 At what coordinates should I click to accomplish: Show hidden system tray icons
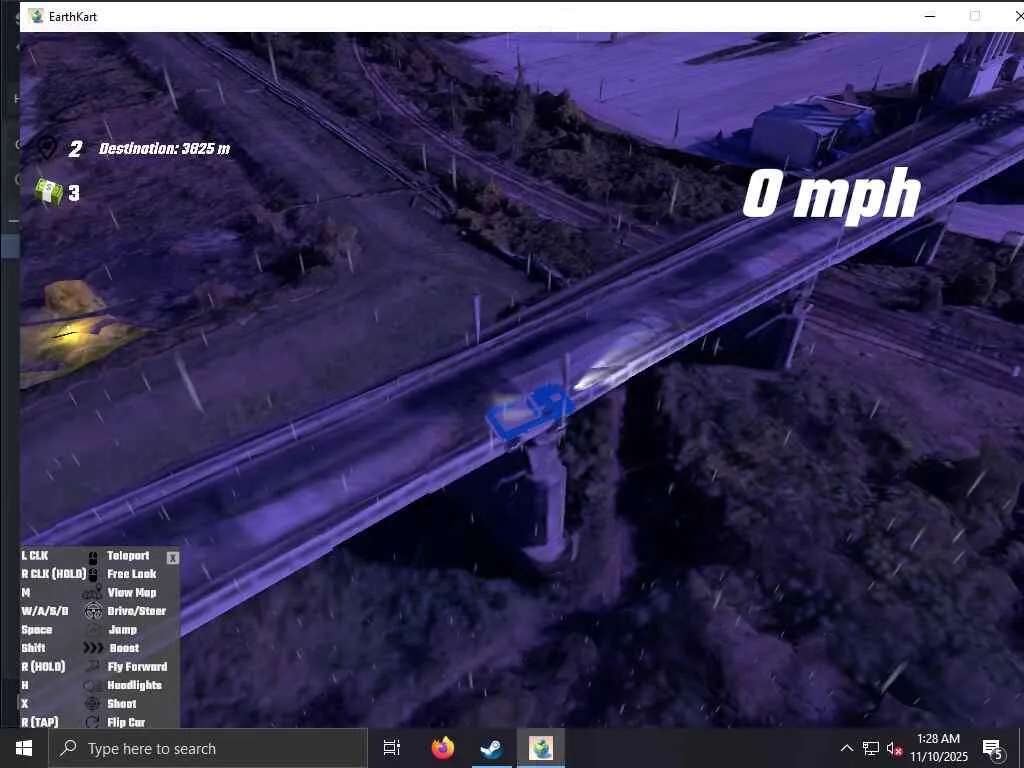click(846, 748)
